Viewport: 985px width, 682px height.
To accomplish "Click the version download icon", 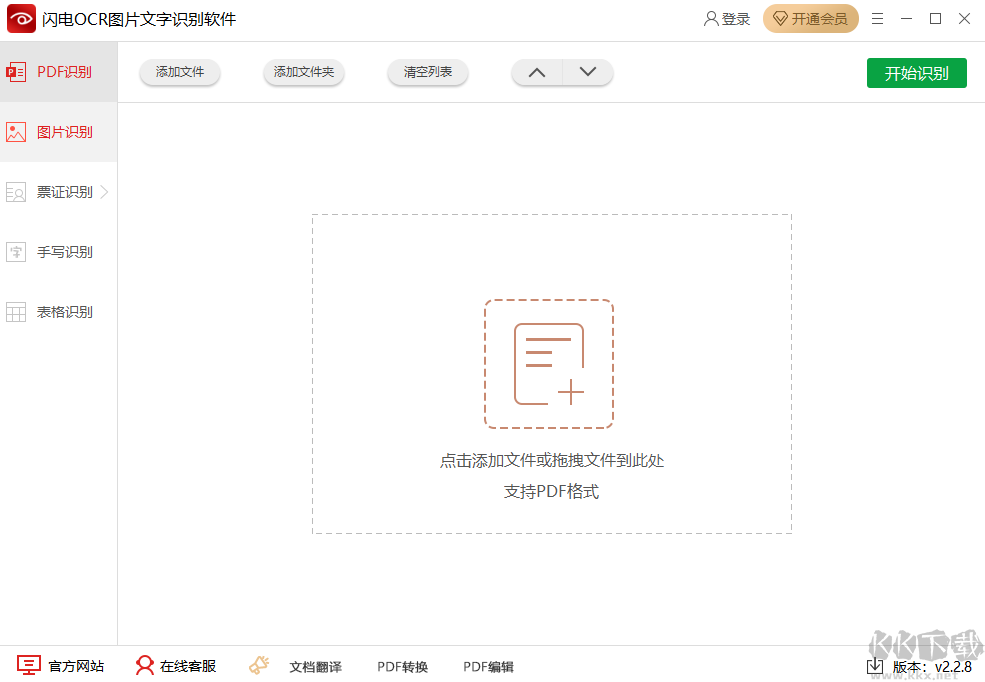I will click(875, 666).
